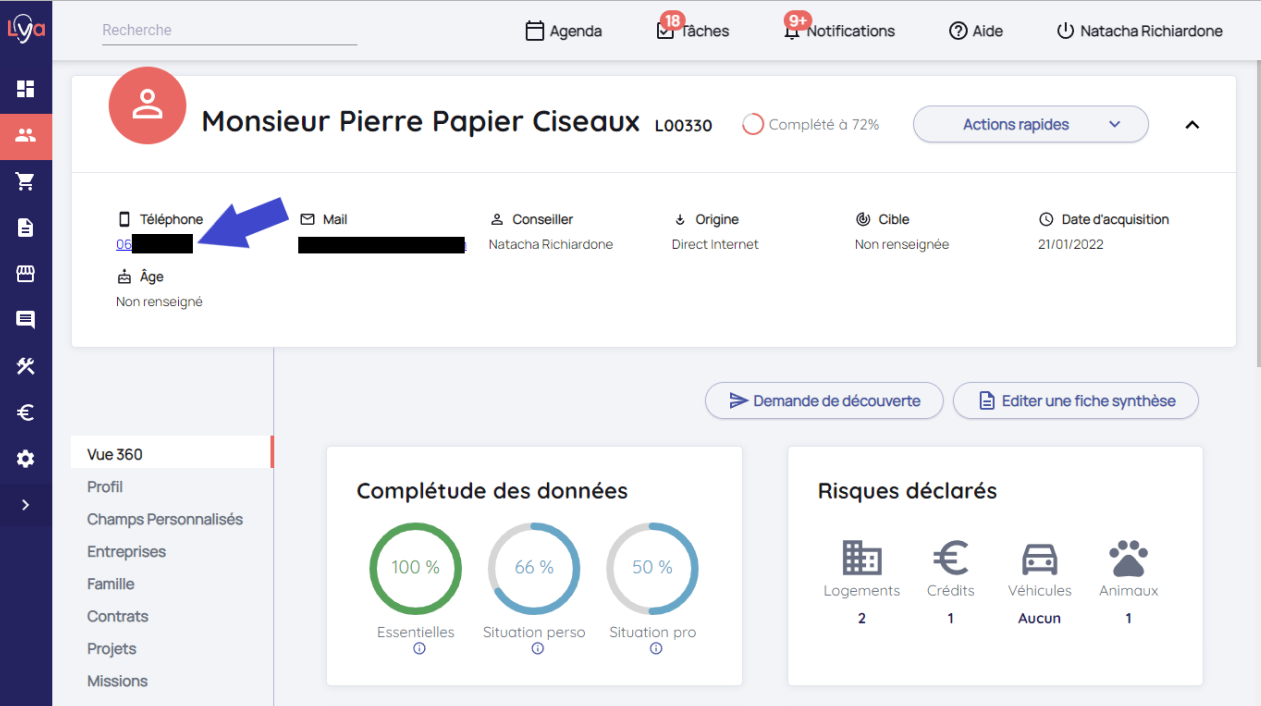
Task: Click into the Recherche search field
Action: [x=229, y=31]
